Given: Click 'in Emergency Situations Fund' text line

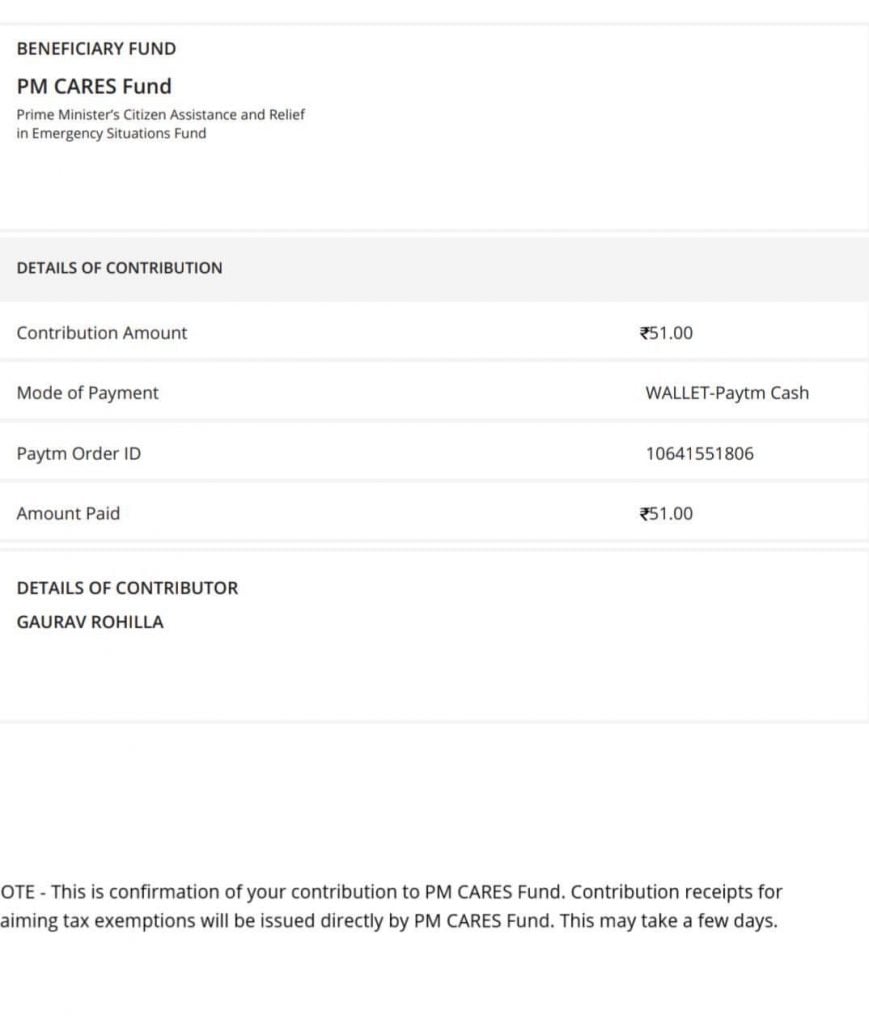Looking at the screenshot, I should coord(112,133).
